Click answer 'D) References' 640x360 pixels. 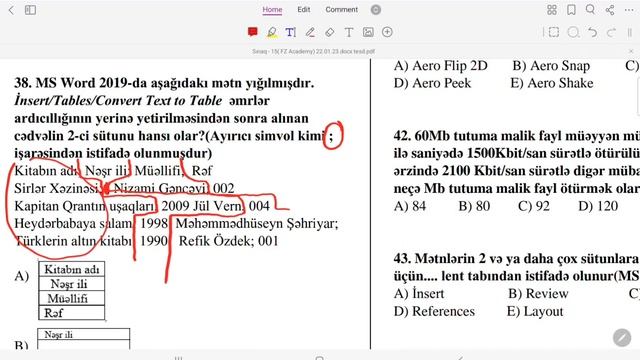(x=434, y=311)
